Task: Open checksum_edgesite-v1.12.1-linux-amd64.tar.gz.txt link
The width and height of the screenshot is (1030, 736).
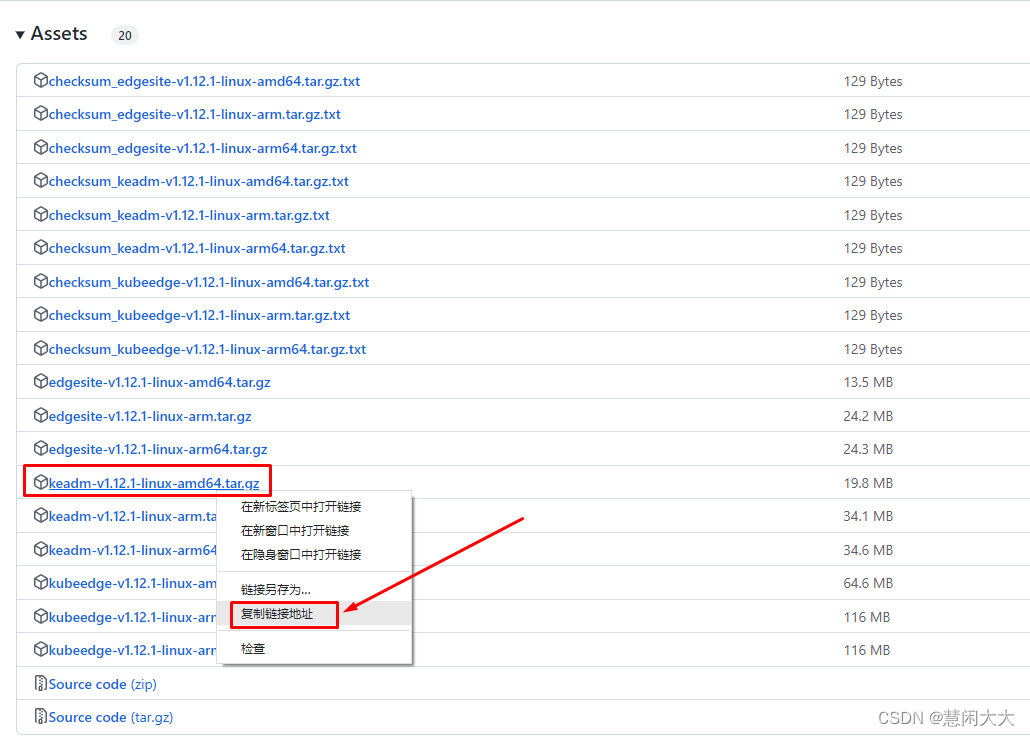Action: point(204,81)
